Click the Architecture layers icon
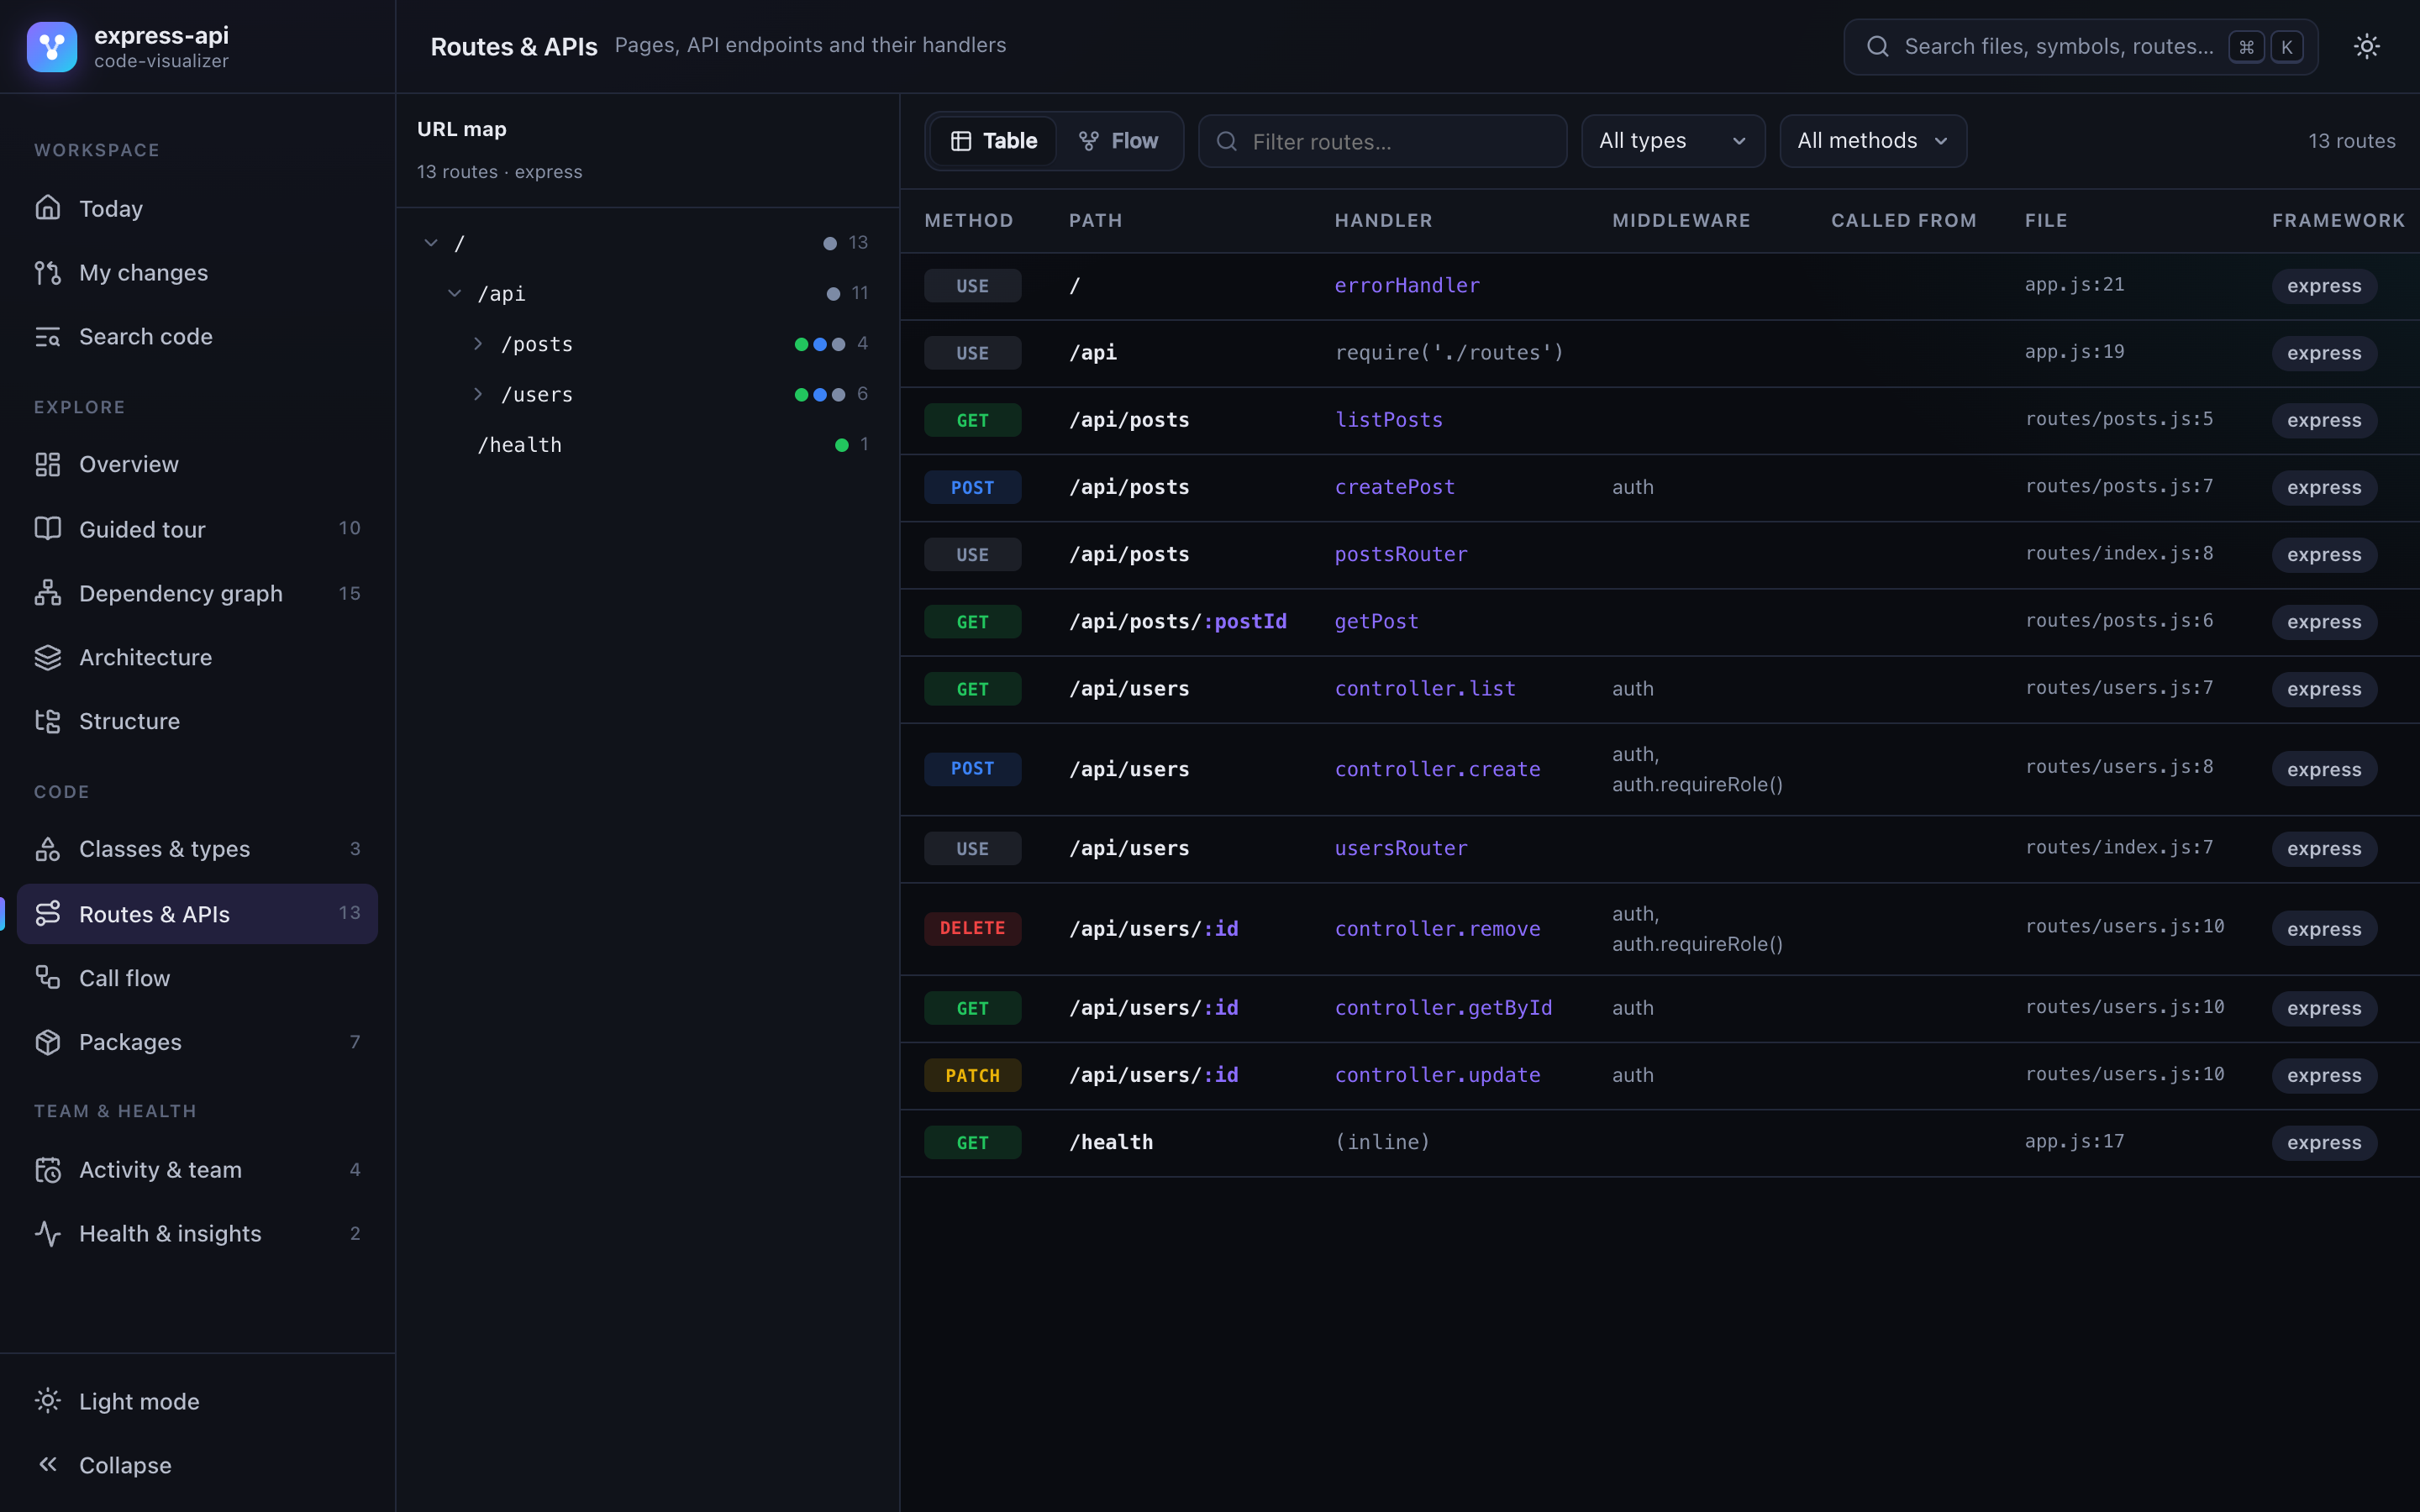The width and height of the screenshot is (2420, 1512). coord(48,657)
